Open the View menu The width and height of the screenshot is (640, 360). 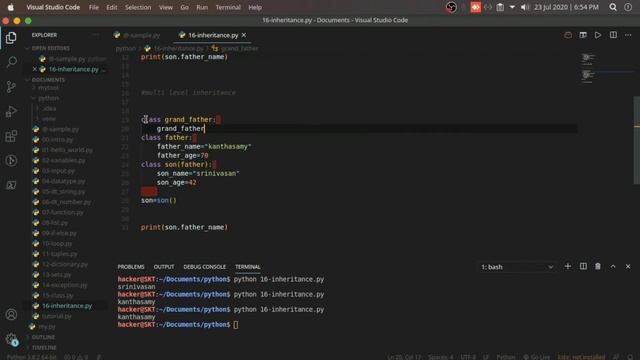point(165,7)
